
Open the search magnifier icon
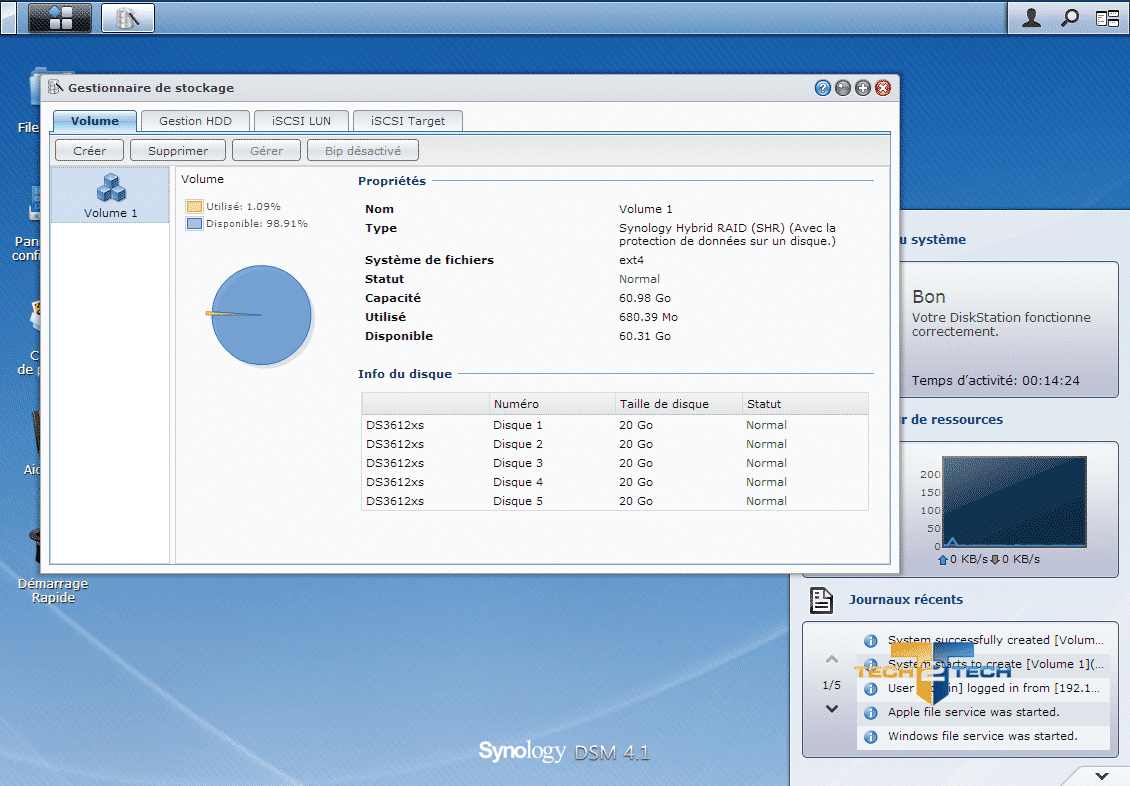click(x=1069, y=17)
